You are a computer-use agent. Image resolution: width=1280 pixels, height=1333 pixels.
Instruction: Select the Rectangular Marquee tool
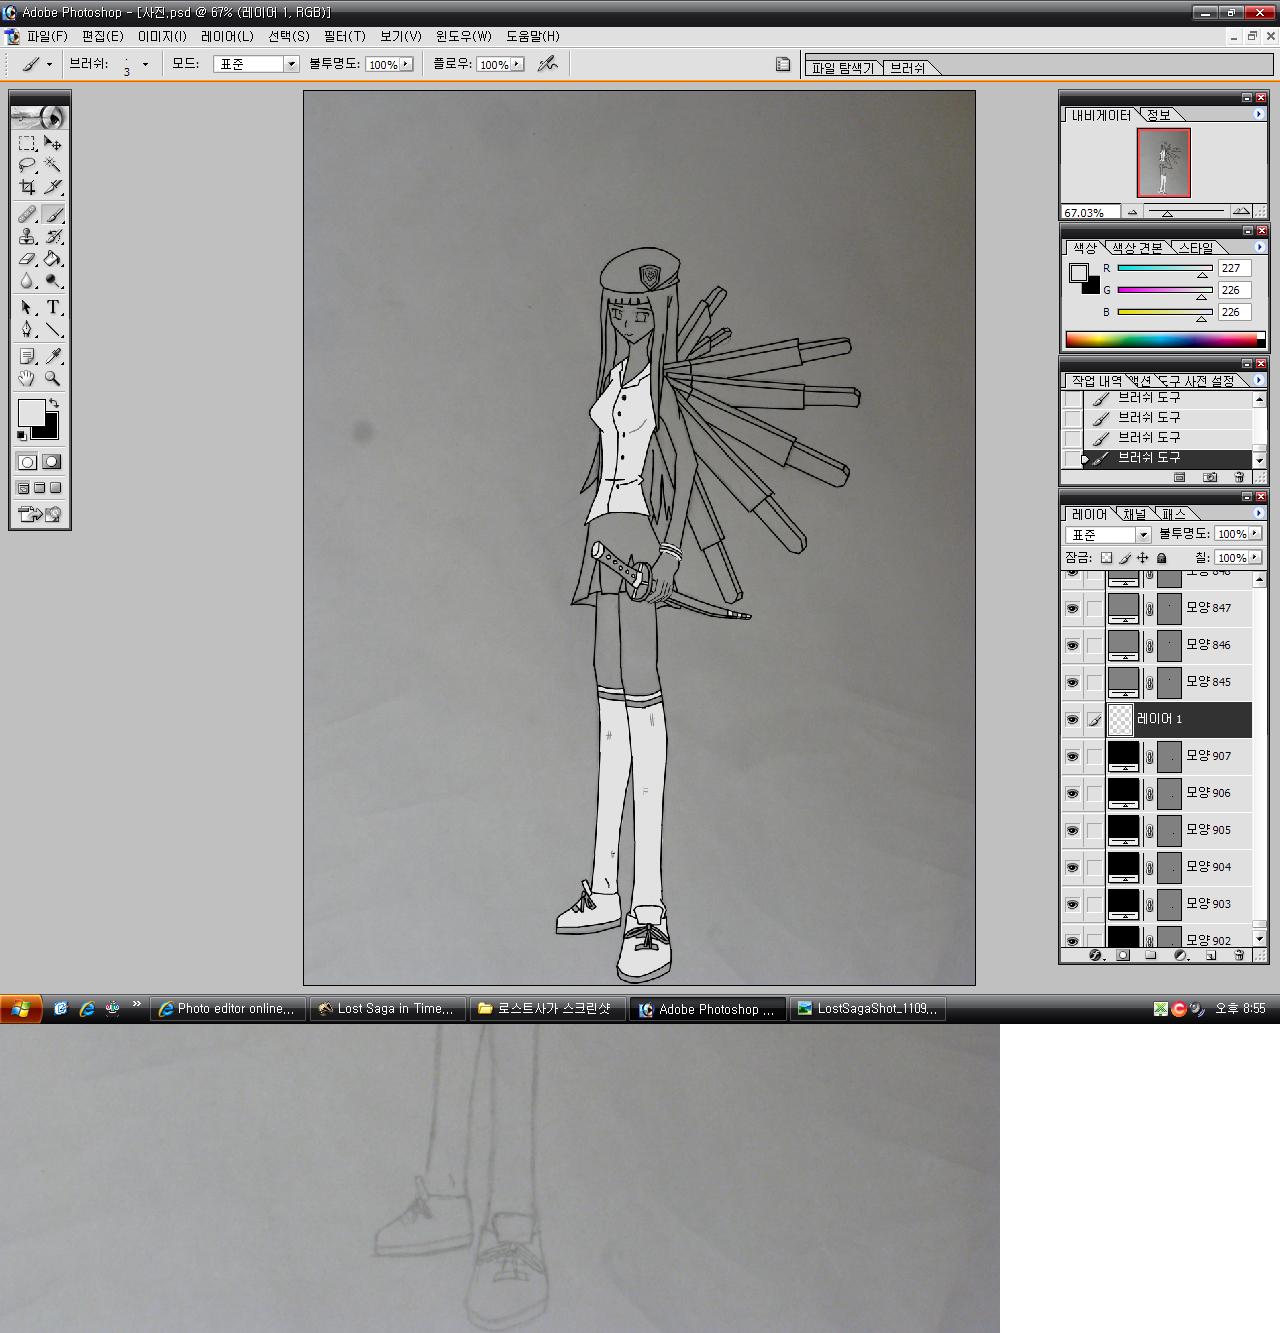(27, 143)
